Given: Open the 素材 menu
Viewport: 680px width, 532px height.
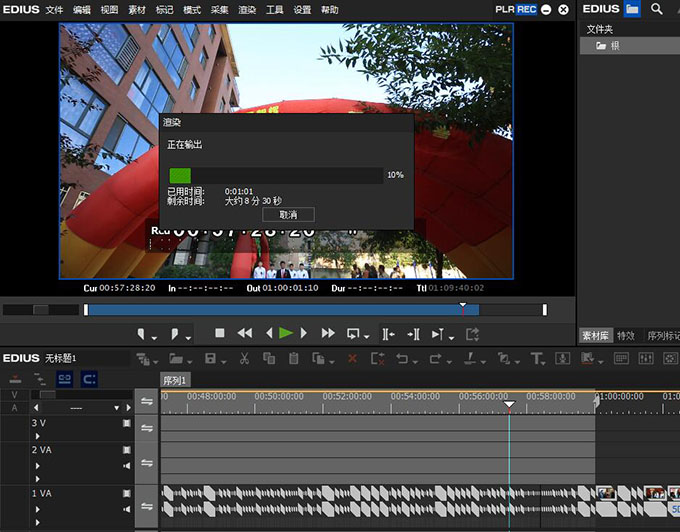Looking at the screenshot, I should point(137,10).
